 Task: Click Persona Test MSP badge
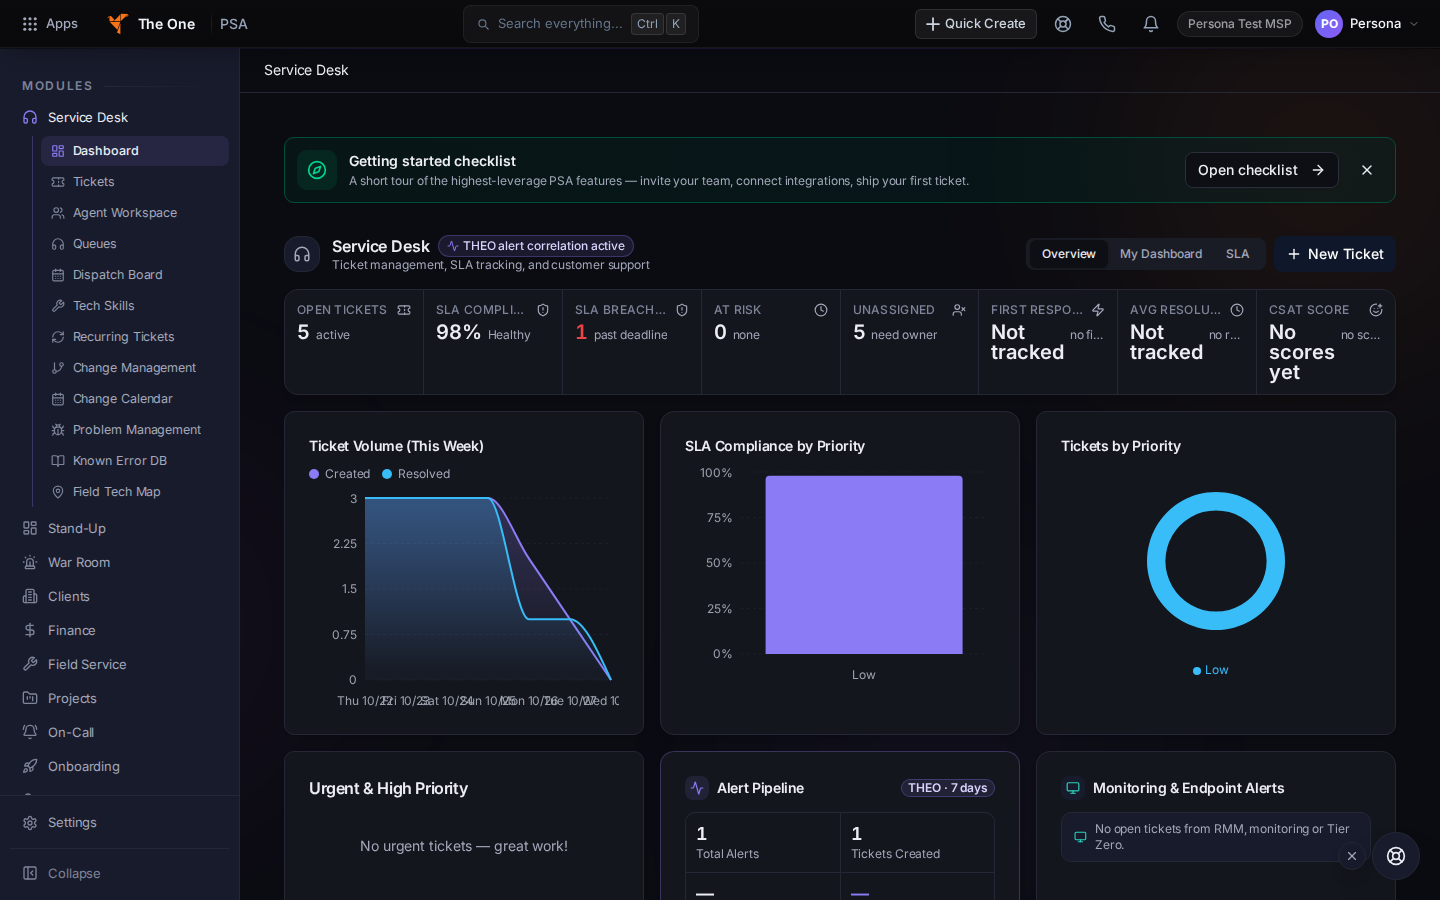pos(1240,24)
